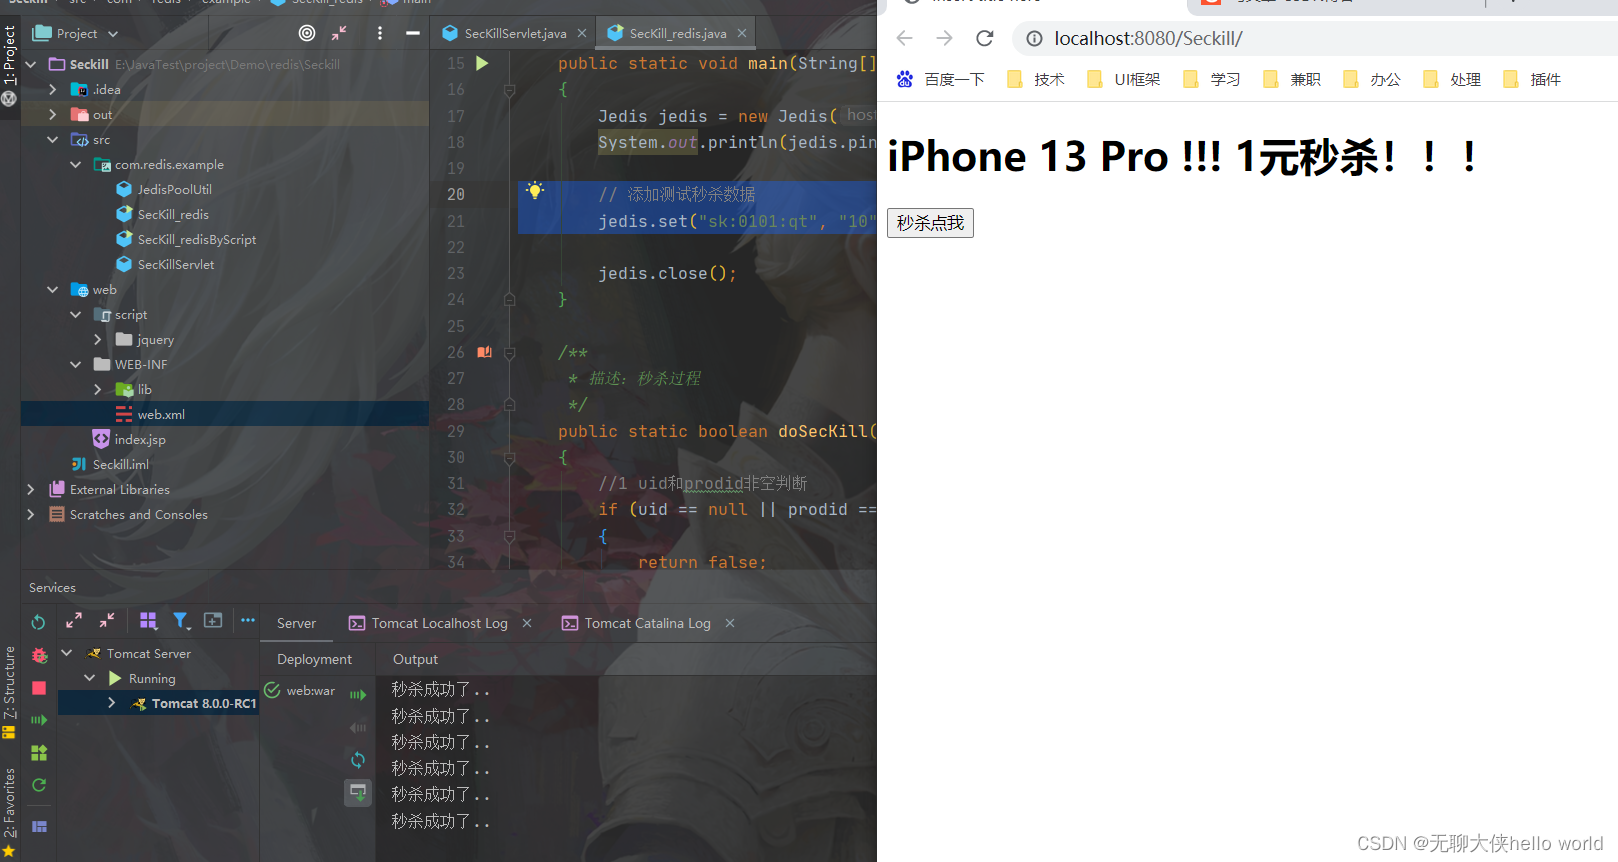Screen dimensions: 1618x862
Task: Expand the out folder
Action: coord(53,114)
